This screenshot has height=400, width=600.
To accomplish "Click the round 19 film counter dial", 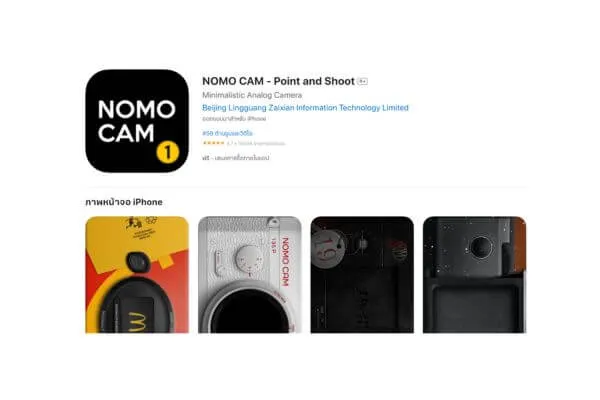I will coord(329,245).
